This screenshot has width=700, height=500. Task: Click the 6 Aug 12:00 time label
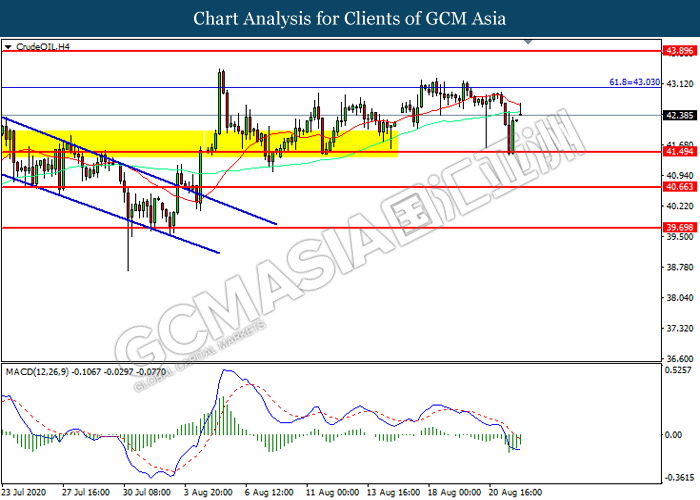pos(269,492)
